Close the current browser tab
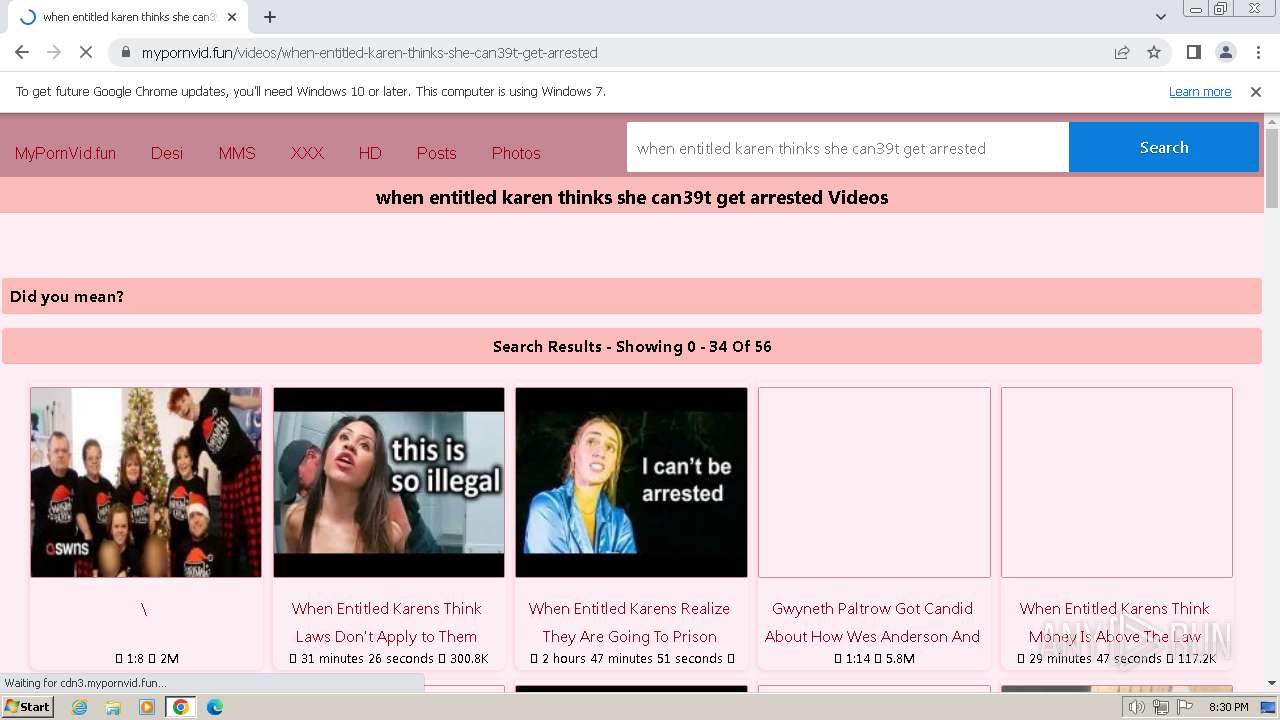Image resolution: width=1280 pixels, height=720 pixels. [x=232, y=17]
